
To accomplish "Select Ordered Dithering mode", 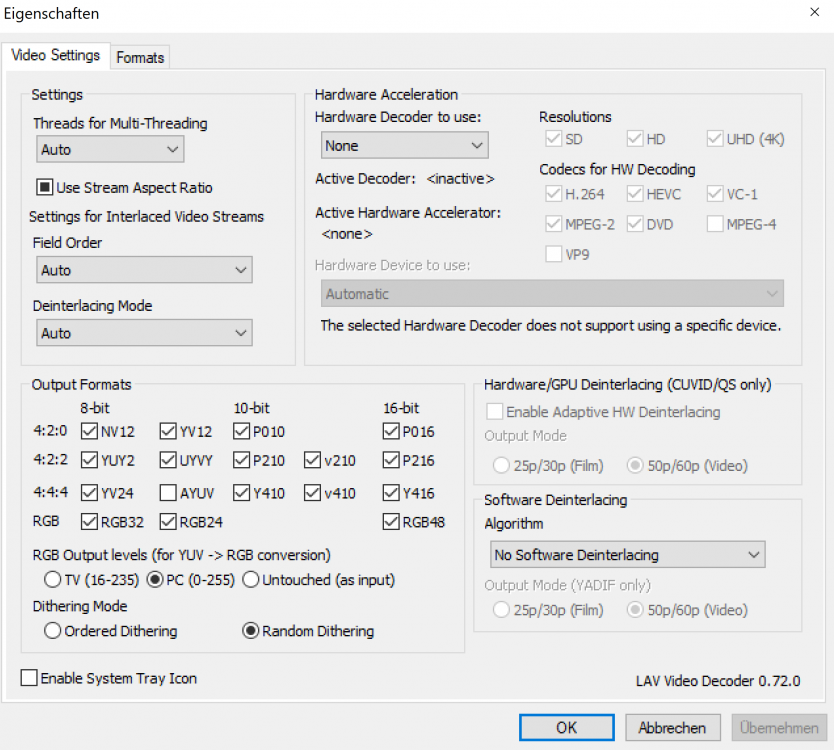I will click(x=52, y=631).
